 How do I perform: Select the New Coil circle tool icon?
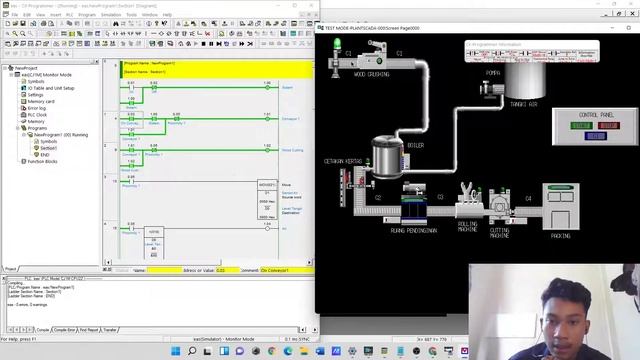(x=161, y=33)
